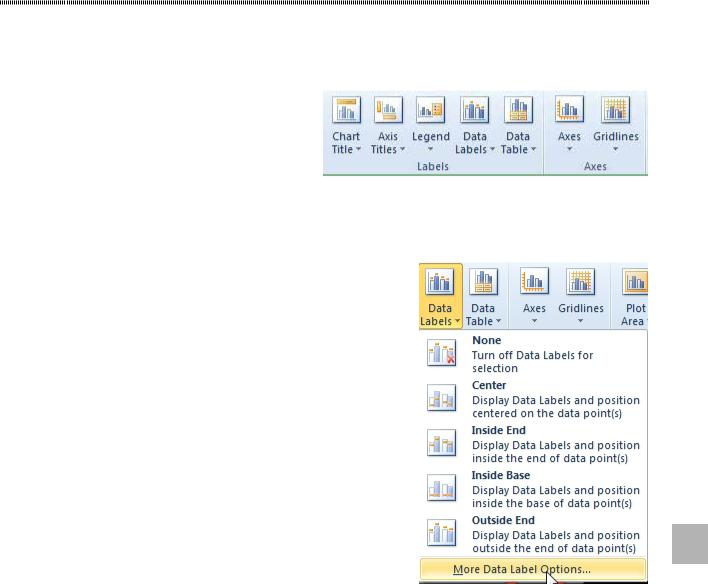The height and width of the screenshot is (584, 708).
Task: Select the Inside End data label option
Action: click(x=533, y=444)
